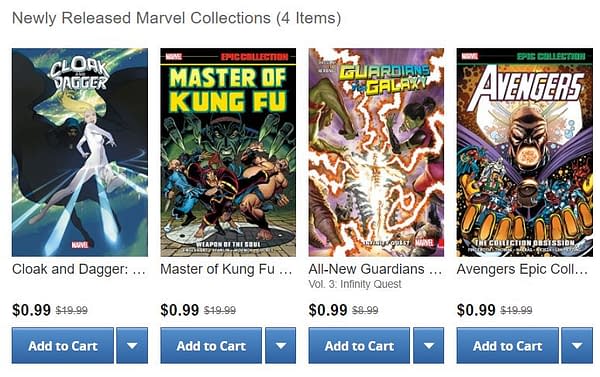
Task: Open dropdown arrow beside Avengers Add to Cart
Action: pyautogui.click(x=577, y=345)
